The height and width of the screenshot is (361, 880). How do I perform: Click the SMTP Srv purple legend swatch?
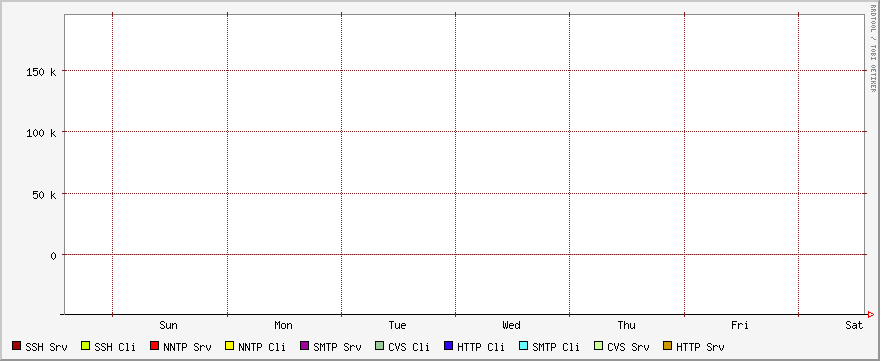point(305,346)
